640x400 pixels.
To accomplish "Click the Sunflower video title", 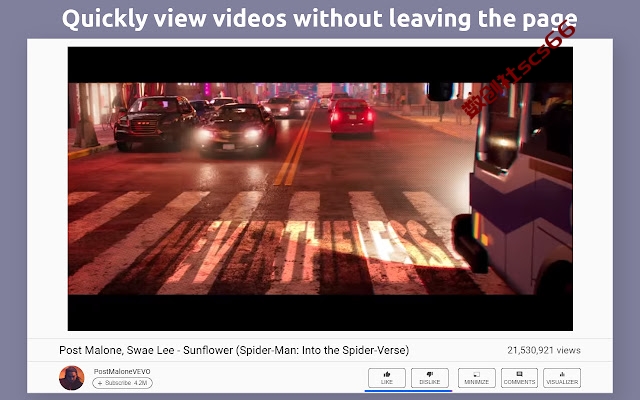I will click(x=234, y=350).
